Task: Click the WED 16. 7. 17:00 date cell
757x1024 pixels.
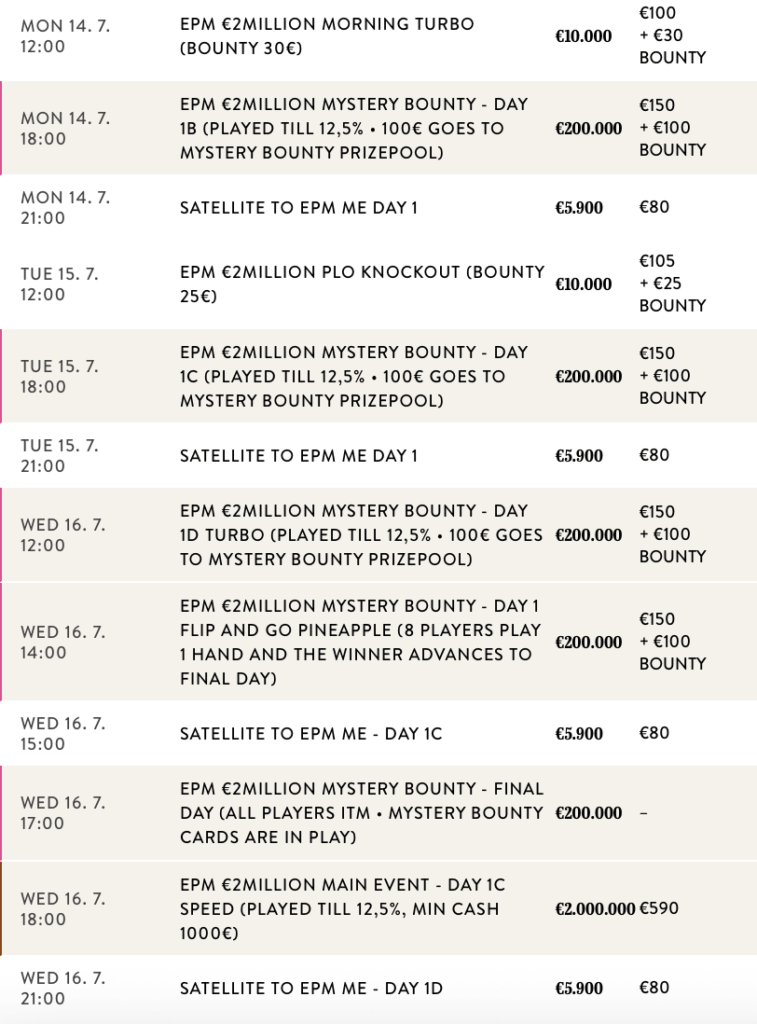Action: (63, 813)
